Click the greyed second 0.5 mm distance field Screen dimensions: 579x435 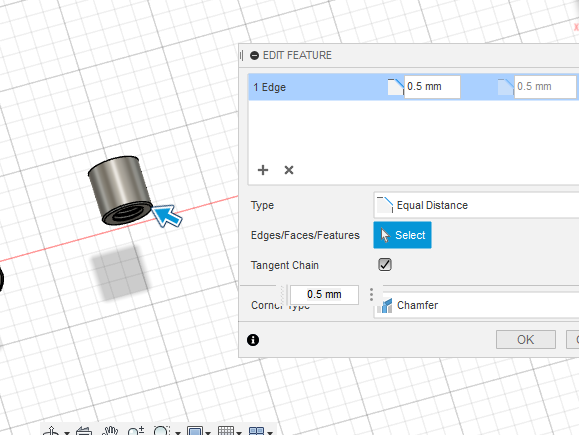[545, 87]
